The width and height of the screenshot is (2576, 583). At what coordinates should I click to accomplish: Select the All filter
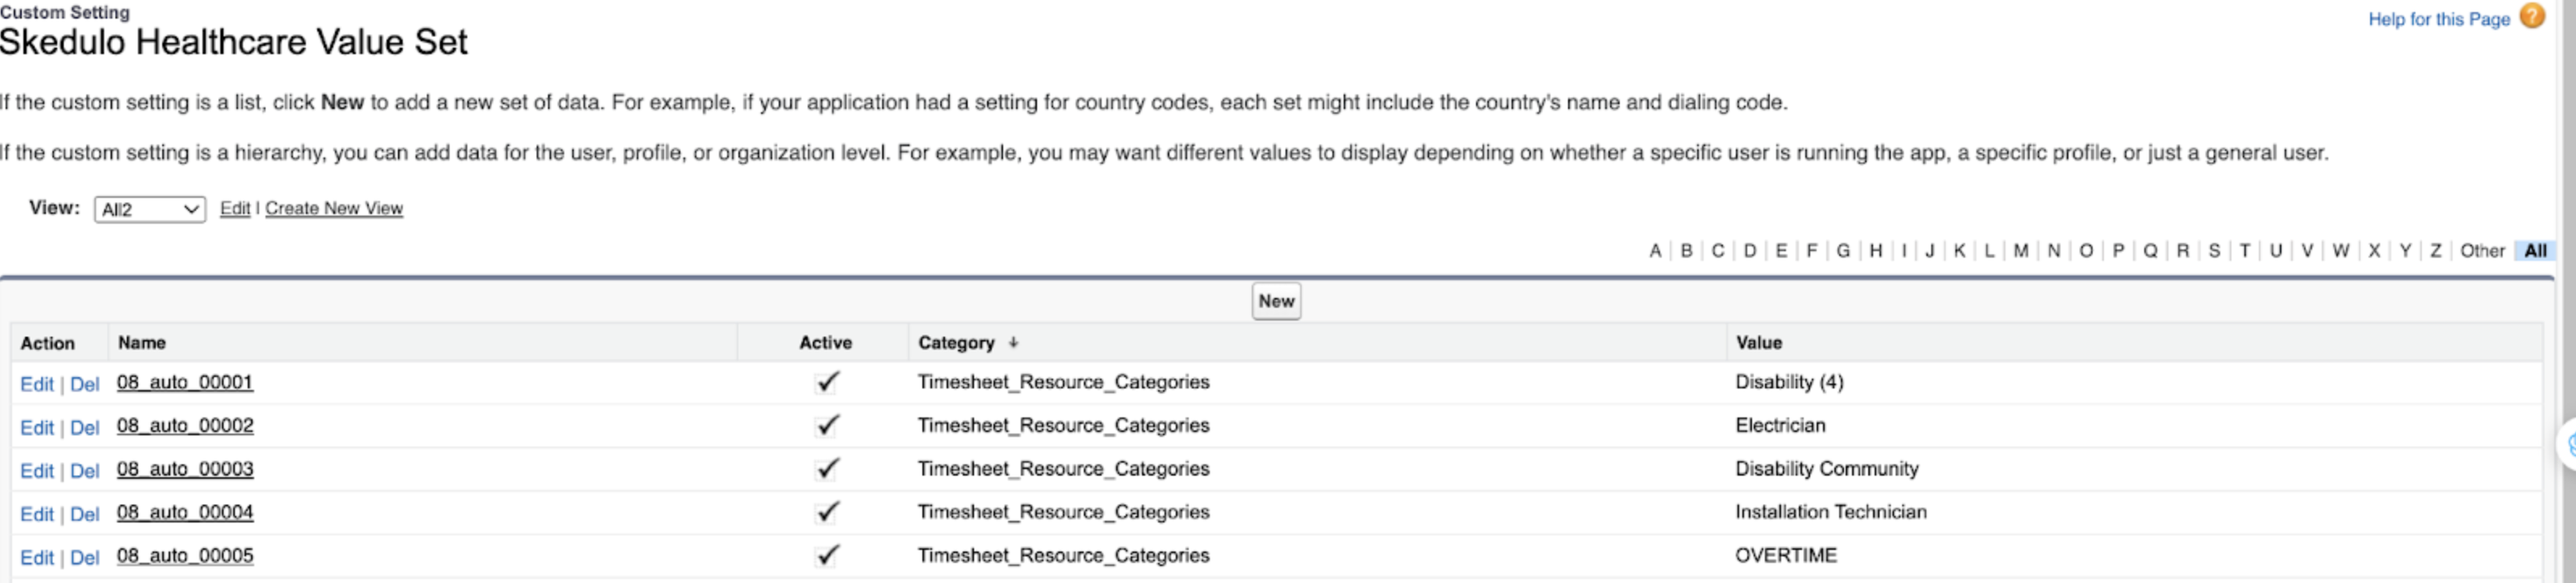pyautogui.click(x=2535, y=251)
